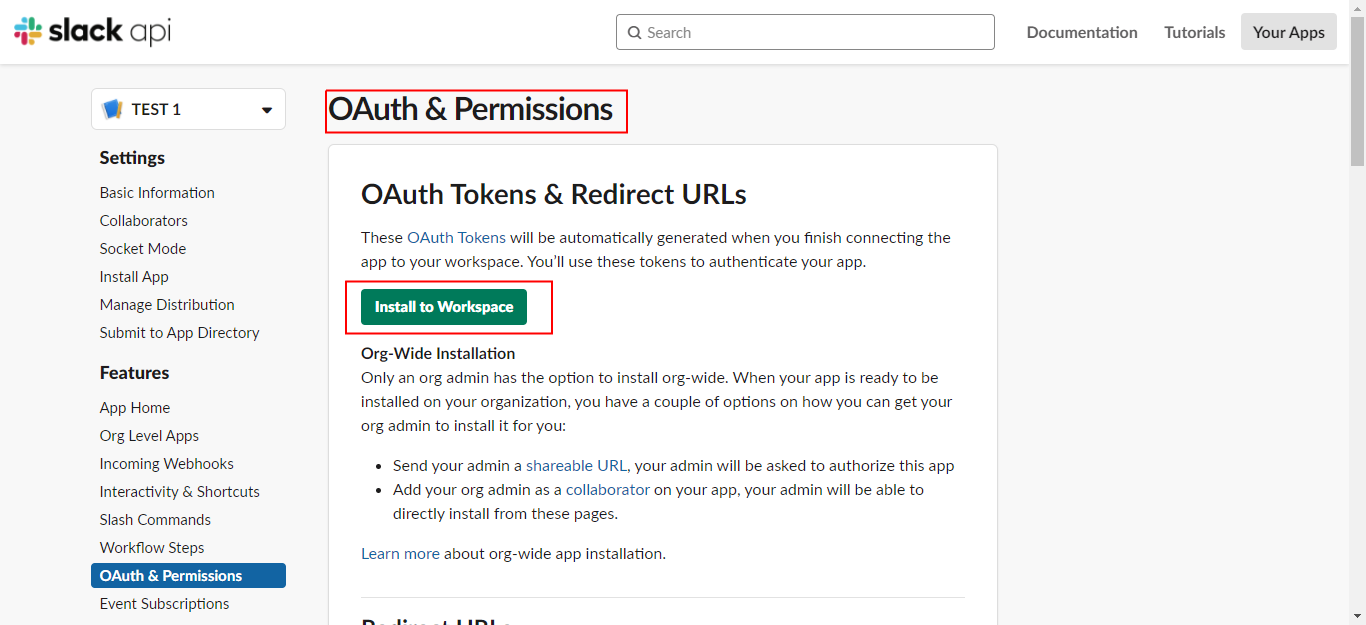
Task: Click the magnifier icon in search box
Action: tap(634, 32)
